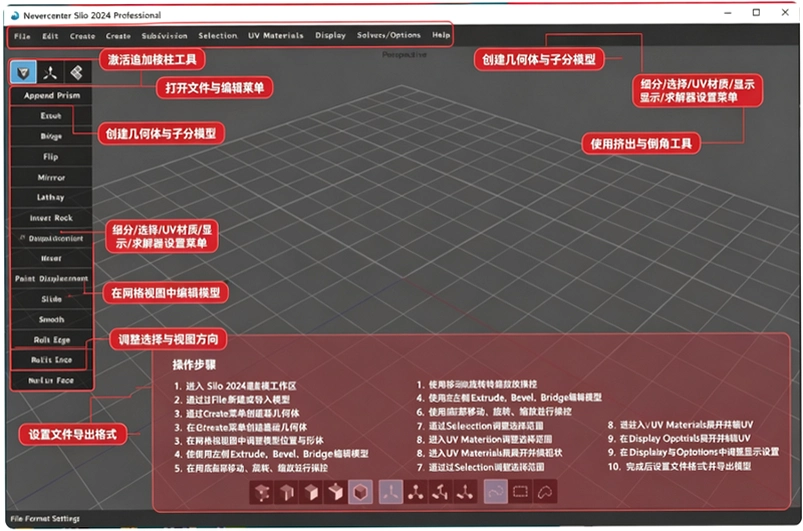Screen dimensions: 803x531
Task: Minimize the Silo window
Action: (x=728, y=13)
